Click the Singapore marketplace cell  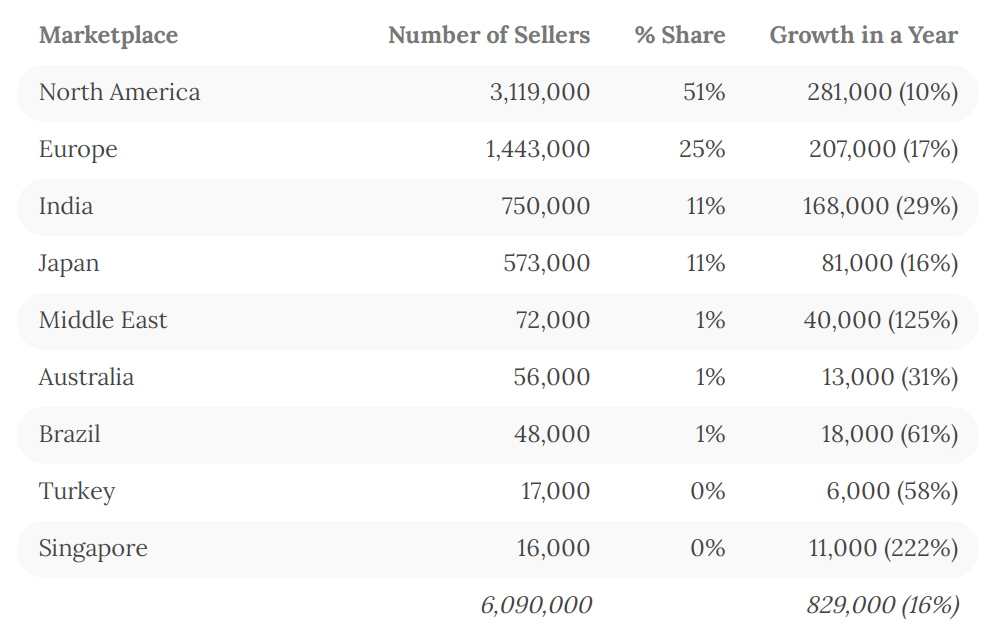pyautogui.click(x=93, y=548)
